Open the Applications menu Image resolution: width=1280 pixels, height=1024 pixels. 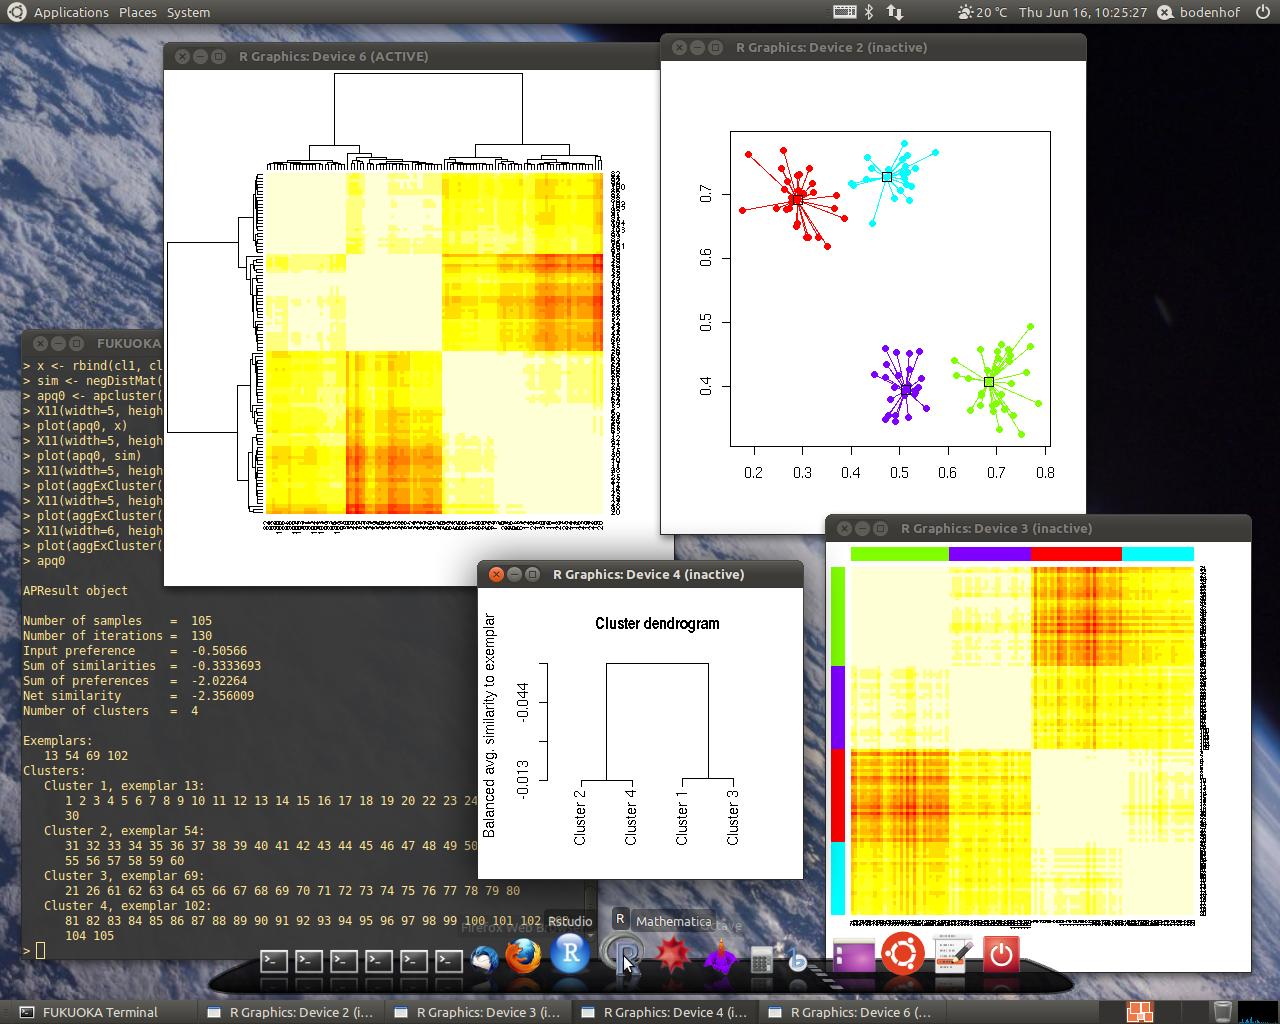coord(70,12)
